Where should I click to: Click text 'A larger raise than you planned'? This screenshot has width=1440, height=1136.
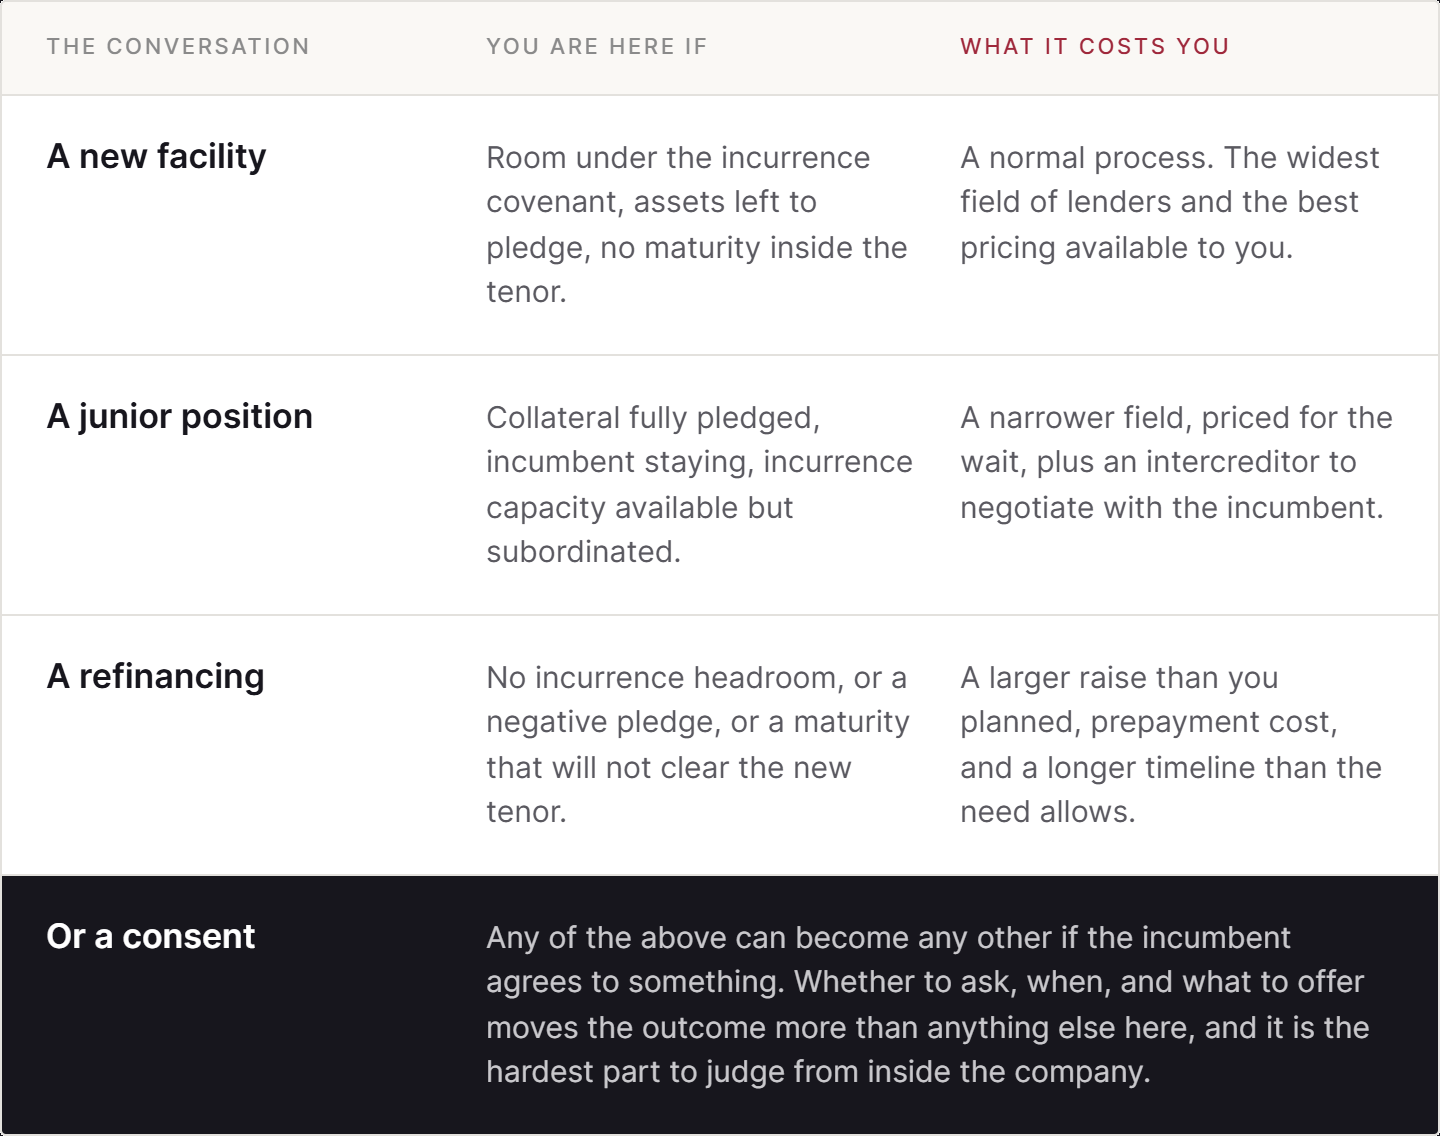1149,700
